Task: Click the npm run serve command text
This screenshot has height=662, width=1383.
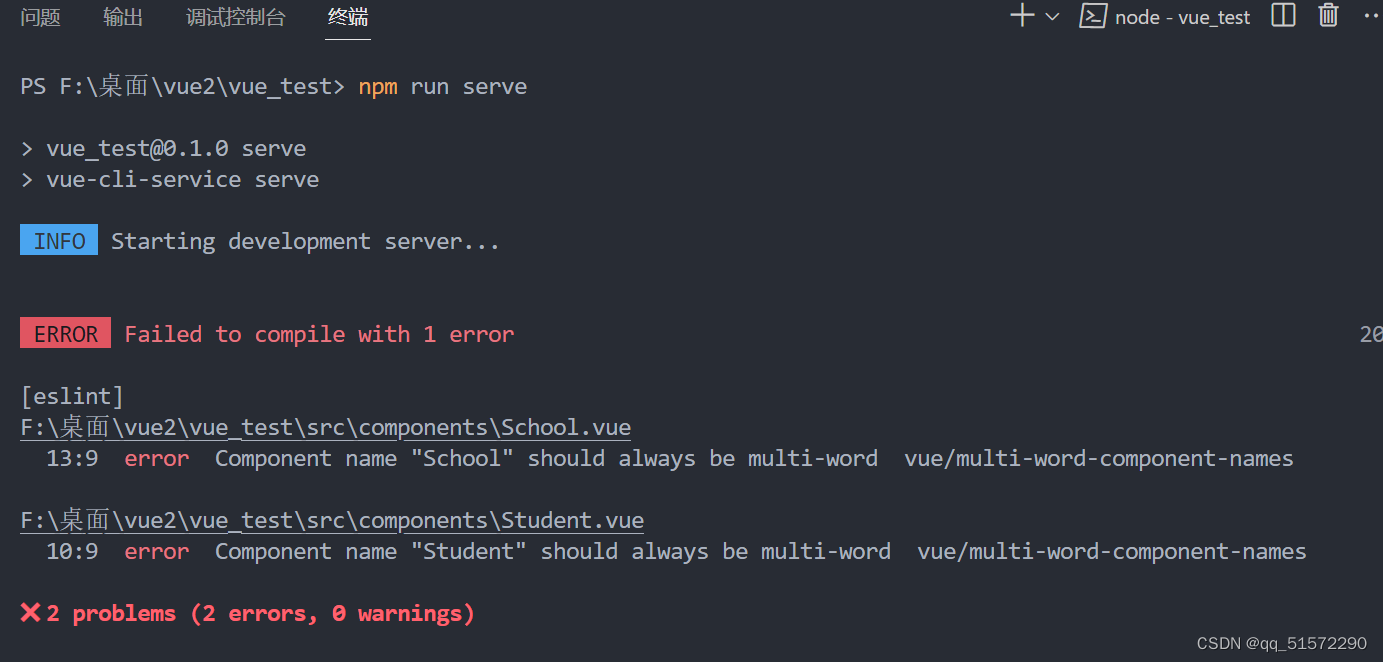Action: click(443, 86)
